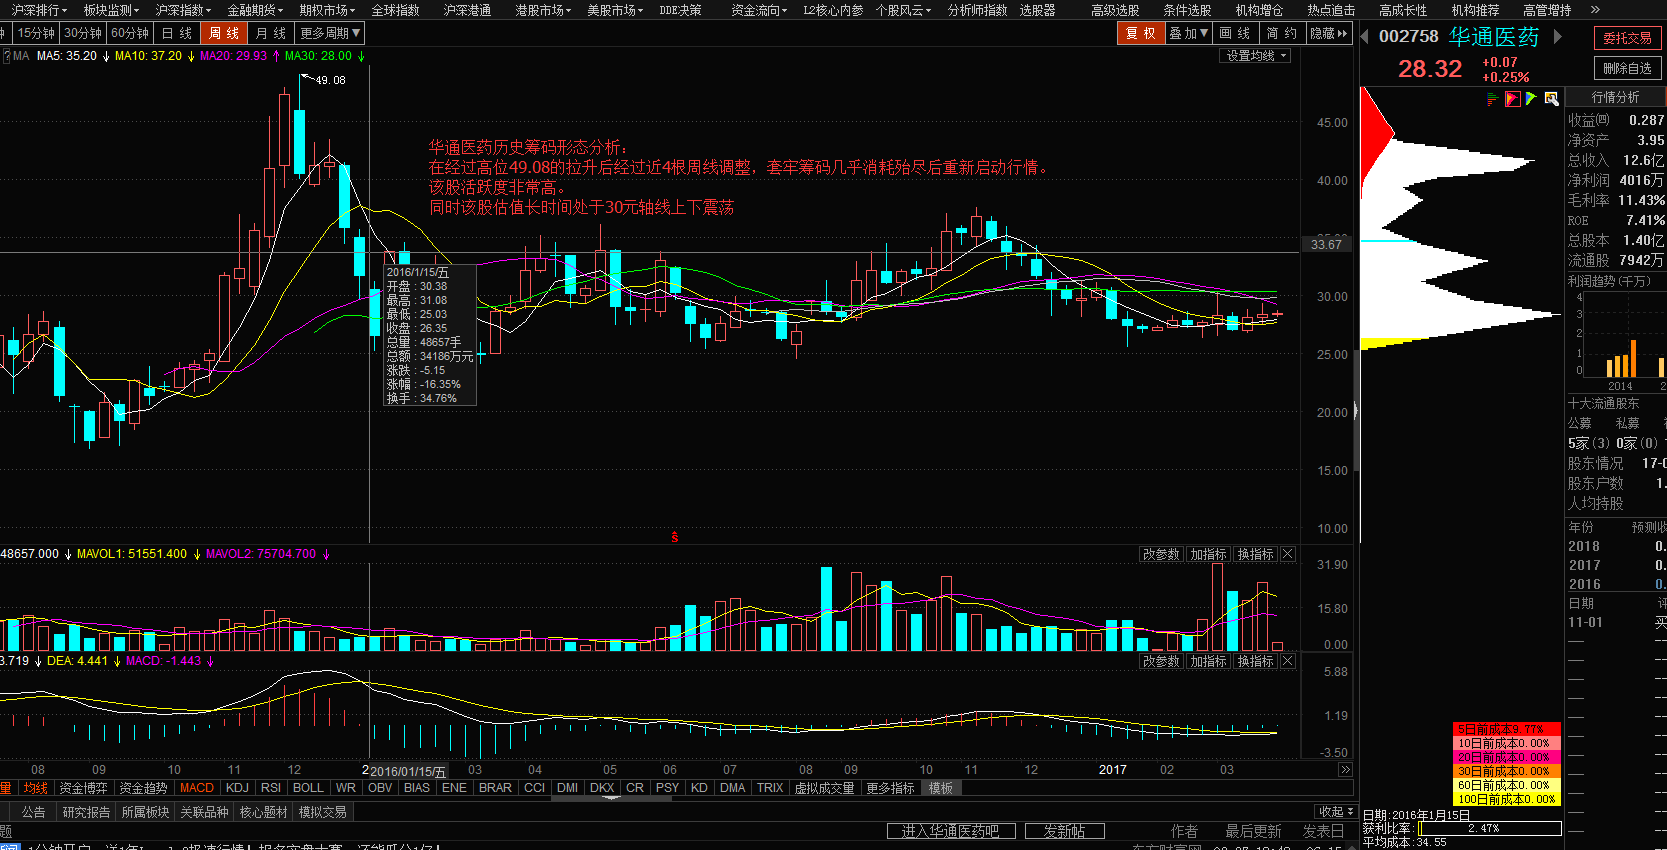This screenshot has width=1667, height=850.
Task: Open 更多周期 dropdown
Action: pos(330,33)
